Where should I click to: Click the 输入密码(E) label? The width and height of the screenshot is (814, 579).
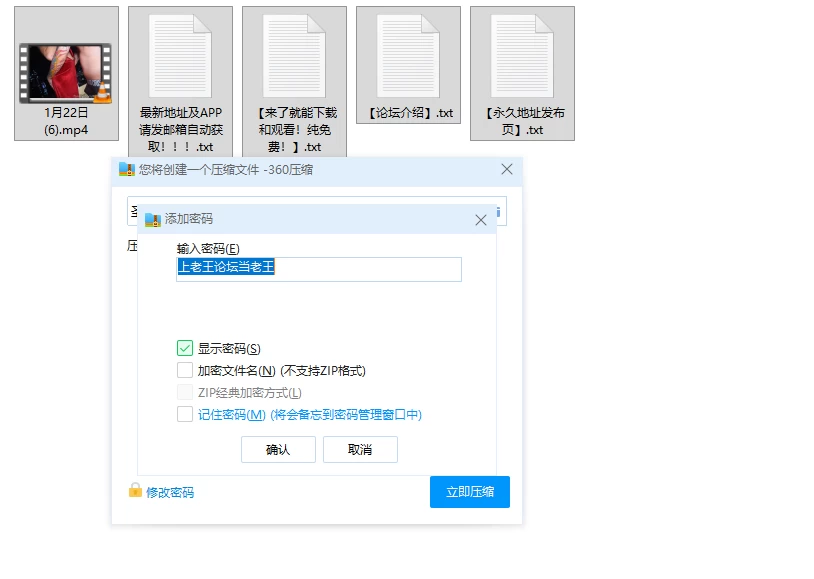point(208,249)
